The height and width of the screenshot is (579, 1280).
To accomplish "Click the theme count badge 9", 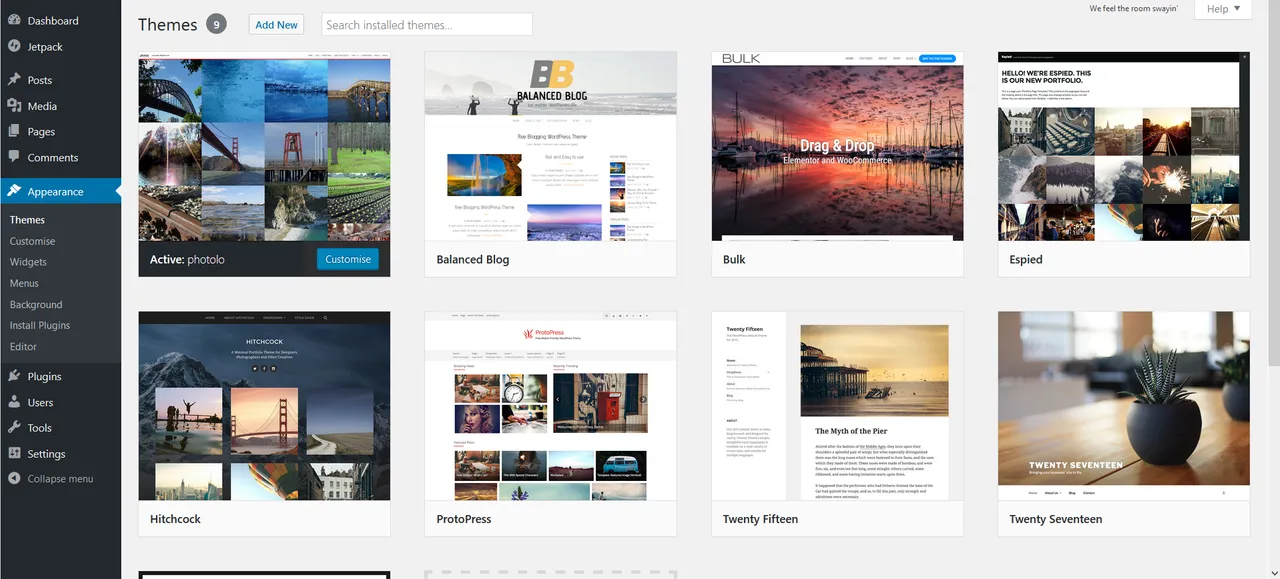I will [216, 25].
